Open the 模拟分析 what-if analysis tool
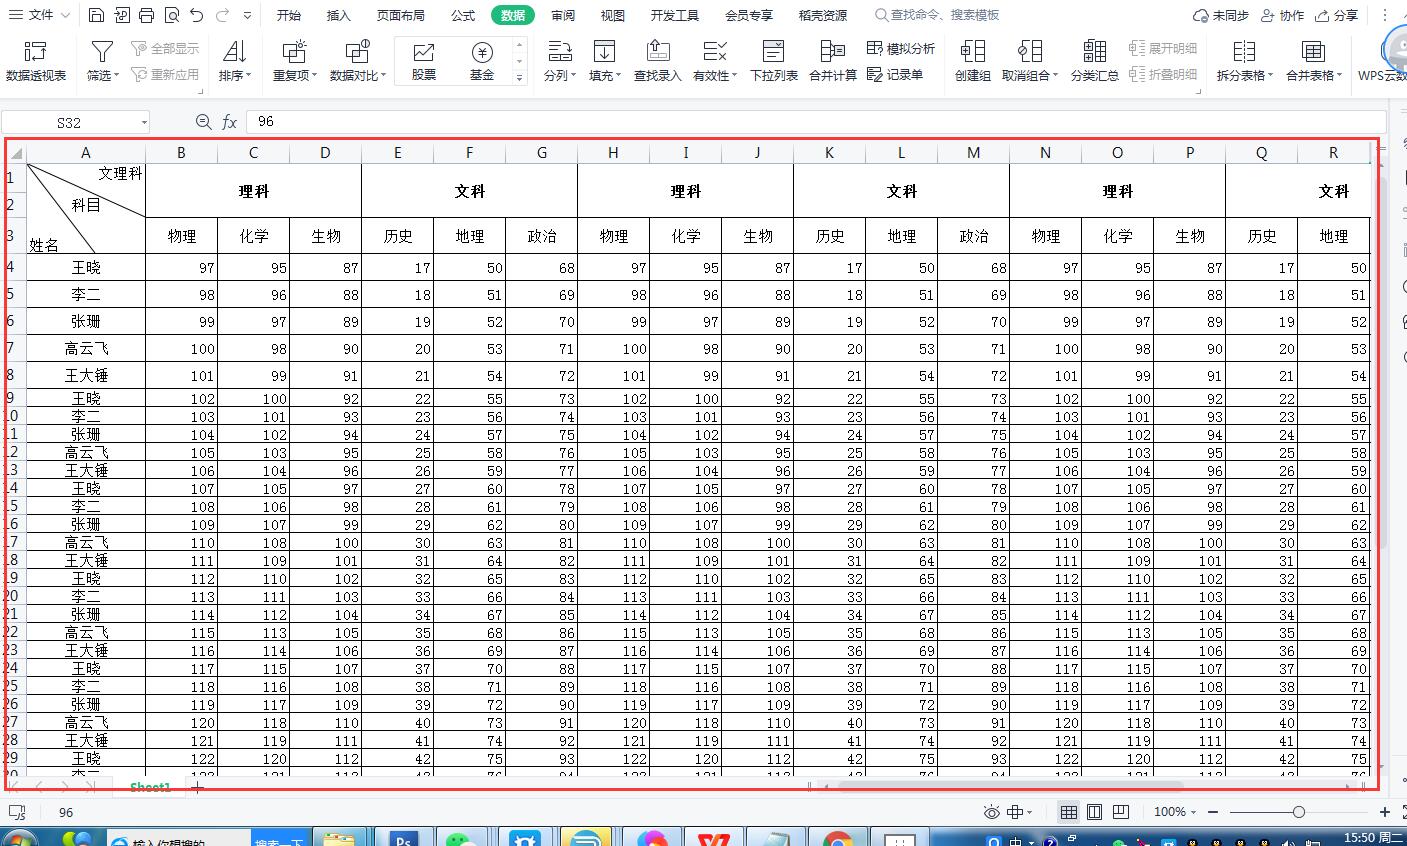 point(899,48)
